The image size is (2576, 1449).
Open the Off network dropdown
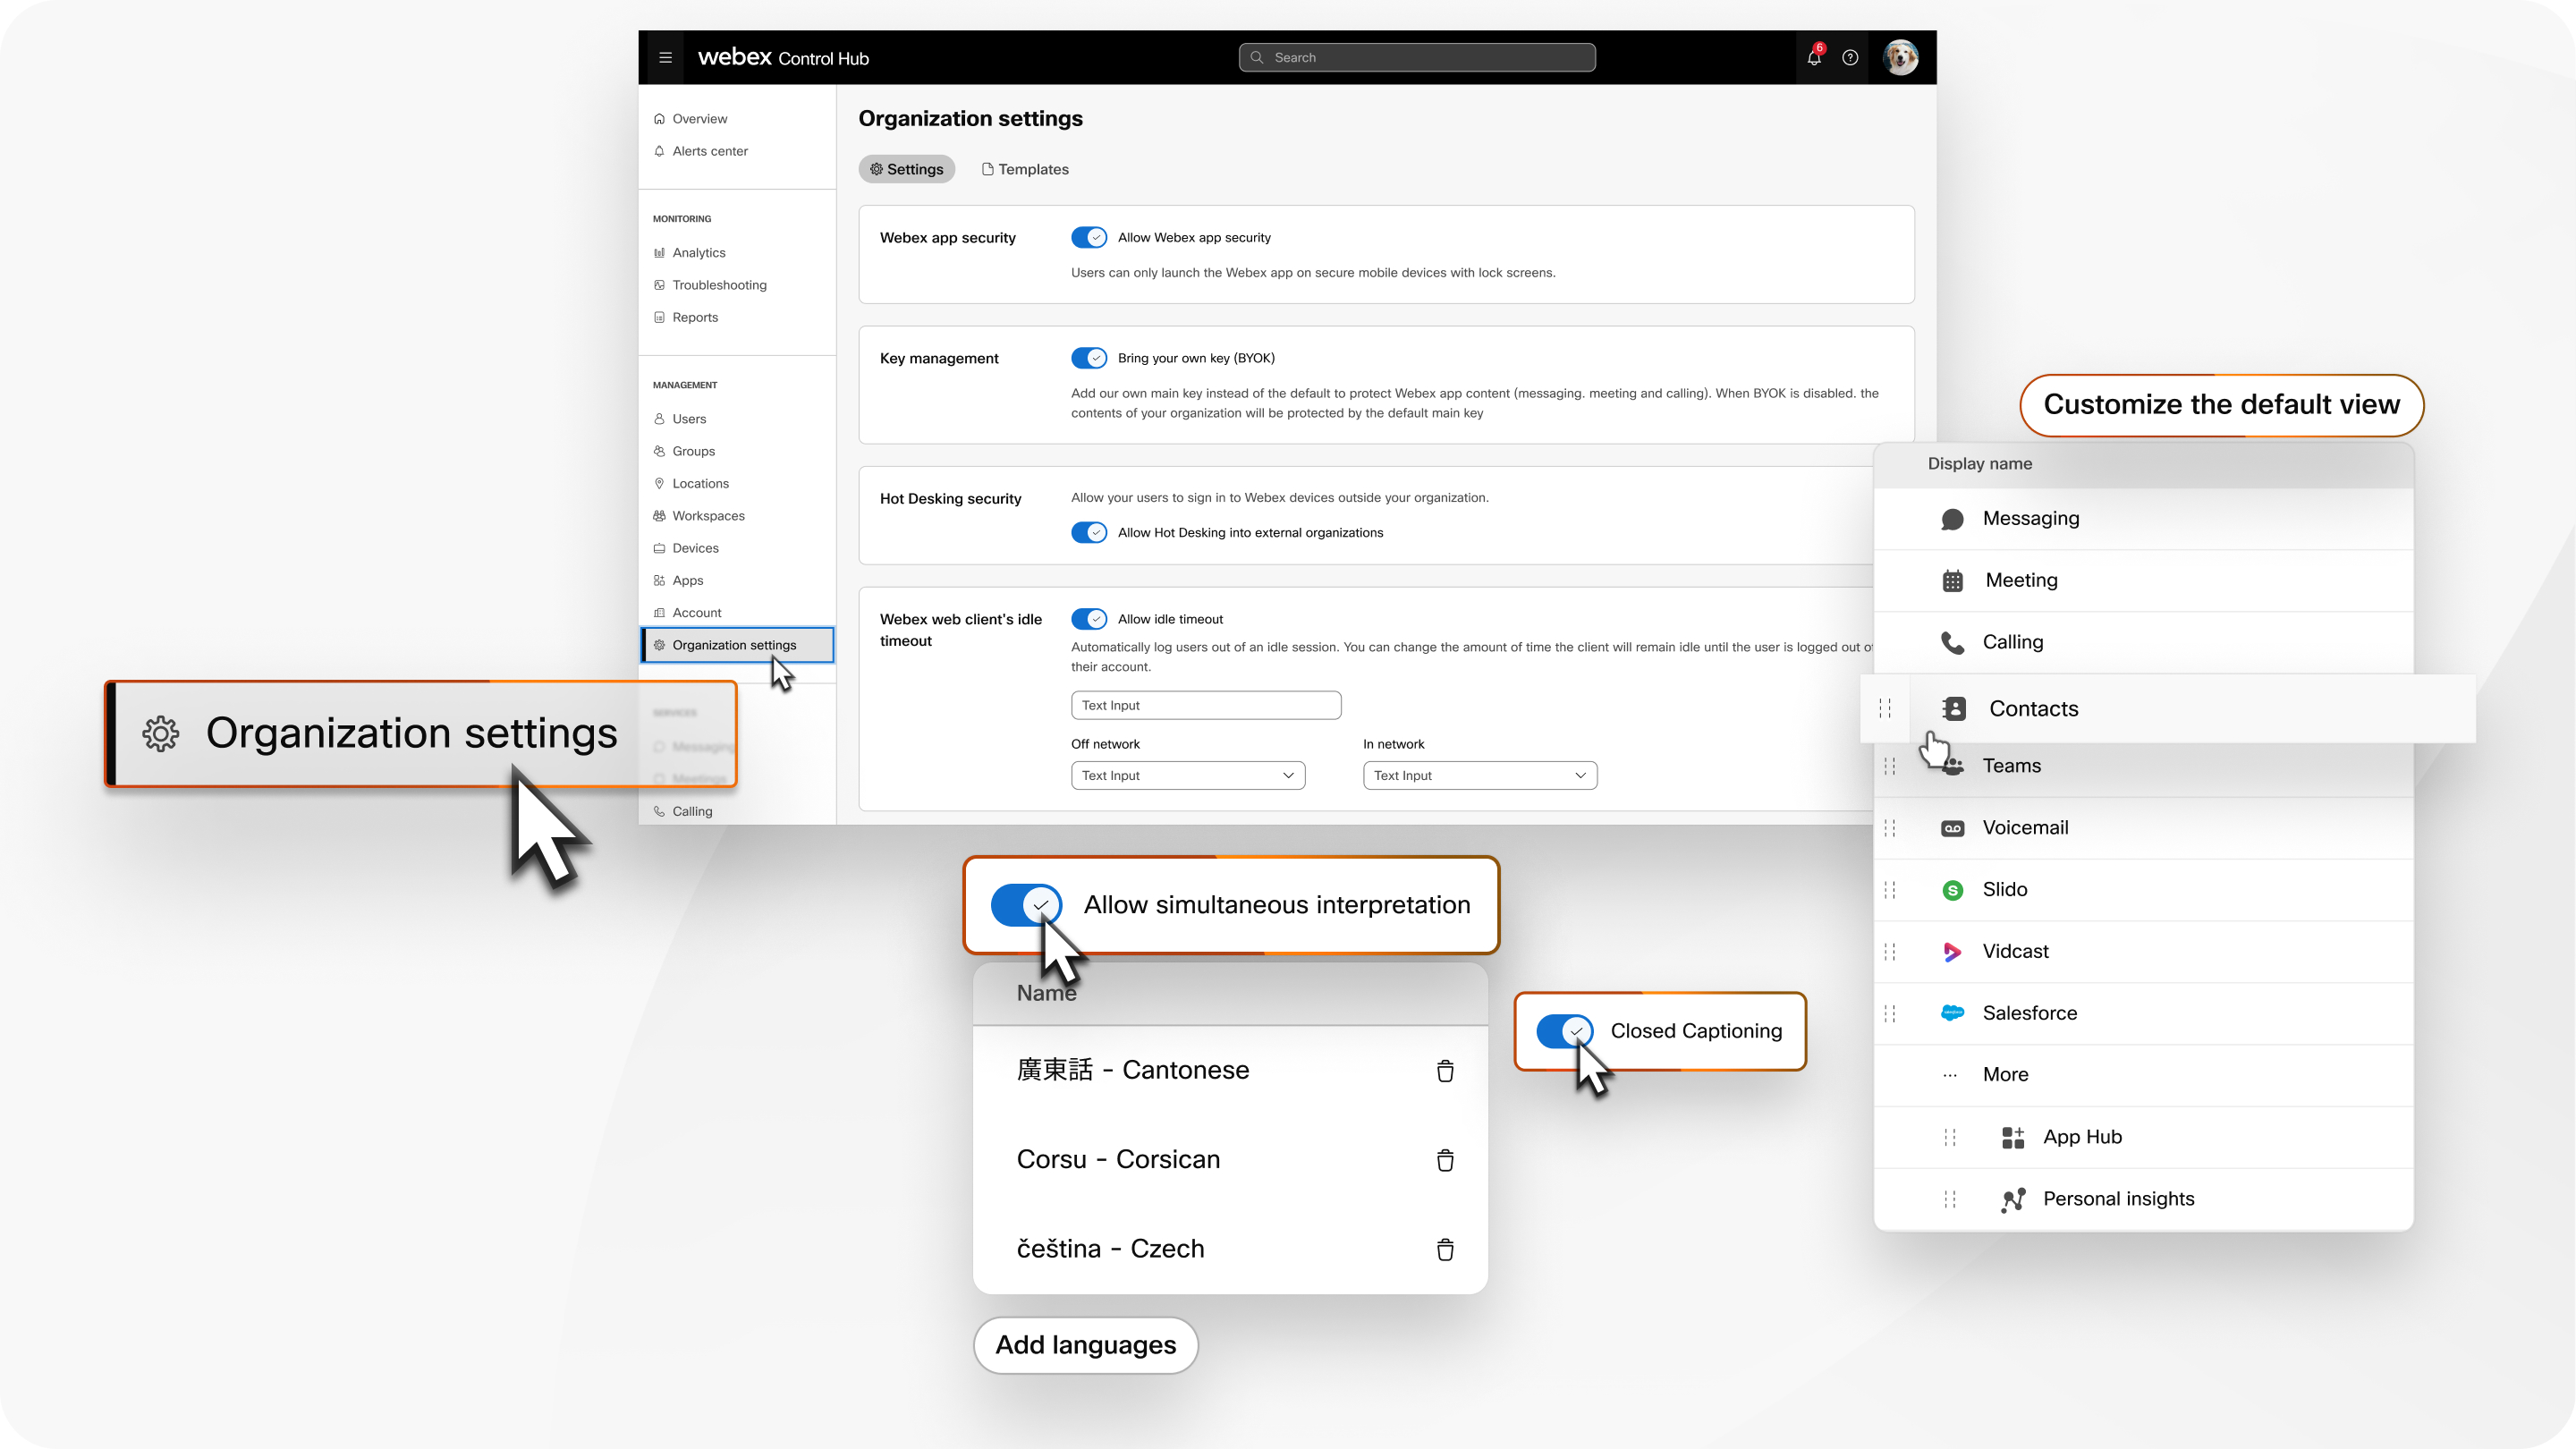pyautogui.click(x=1187, y=775)
